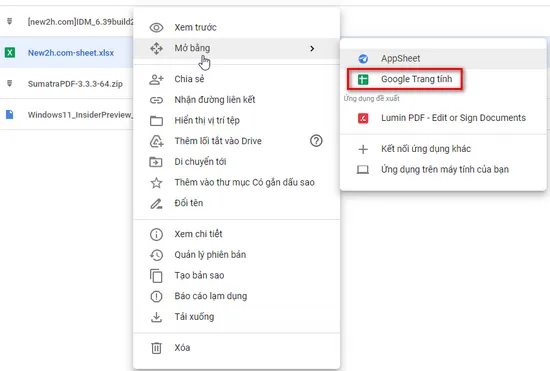
Task: Click the alert icon beside Báo cáo lạm dụng
Action: 156,296
